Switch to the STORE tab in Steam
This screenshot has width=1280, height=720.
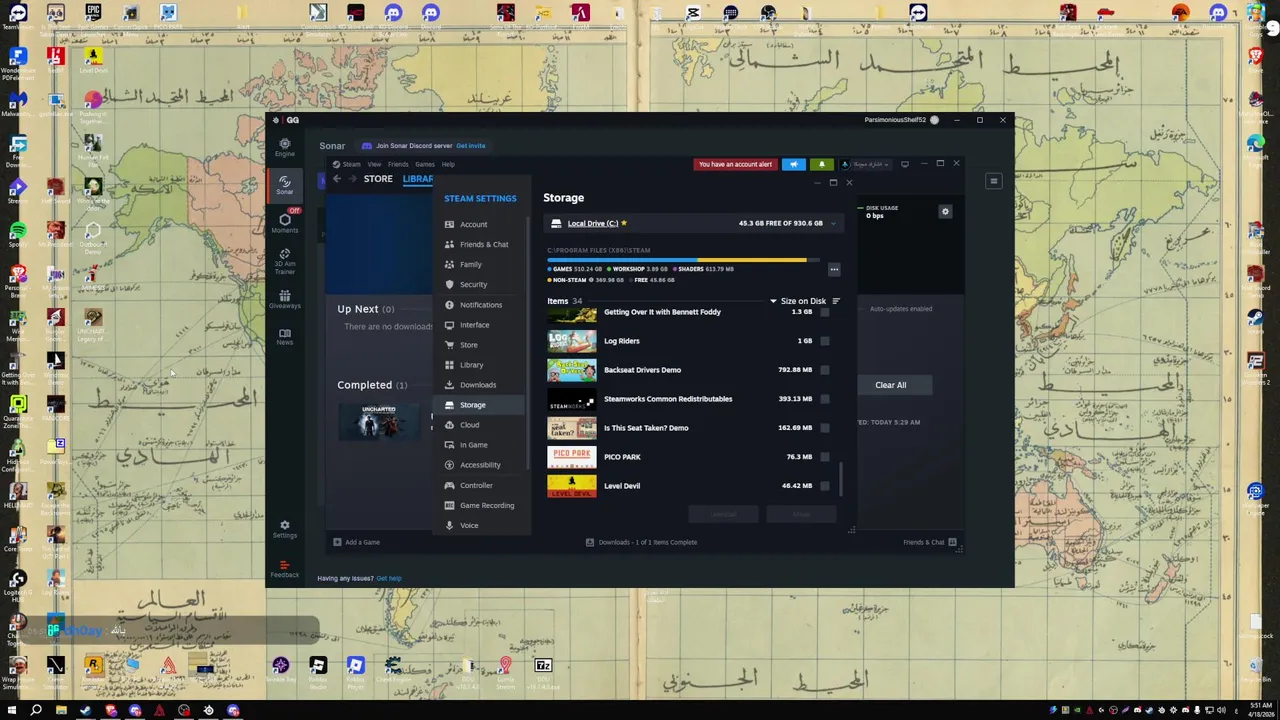pyautogui.click(x=378, y=179)
